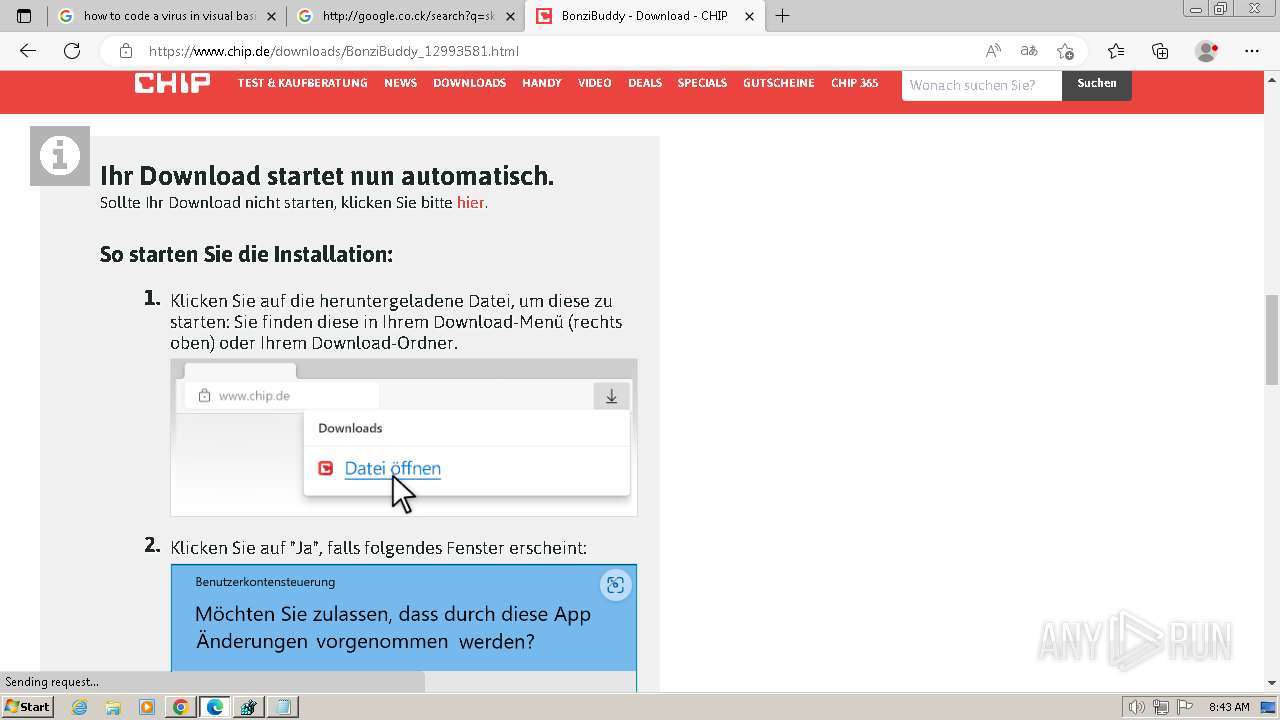
Task: Open File Explorer from the taskbar
Action: [113, 707]
